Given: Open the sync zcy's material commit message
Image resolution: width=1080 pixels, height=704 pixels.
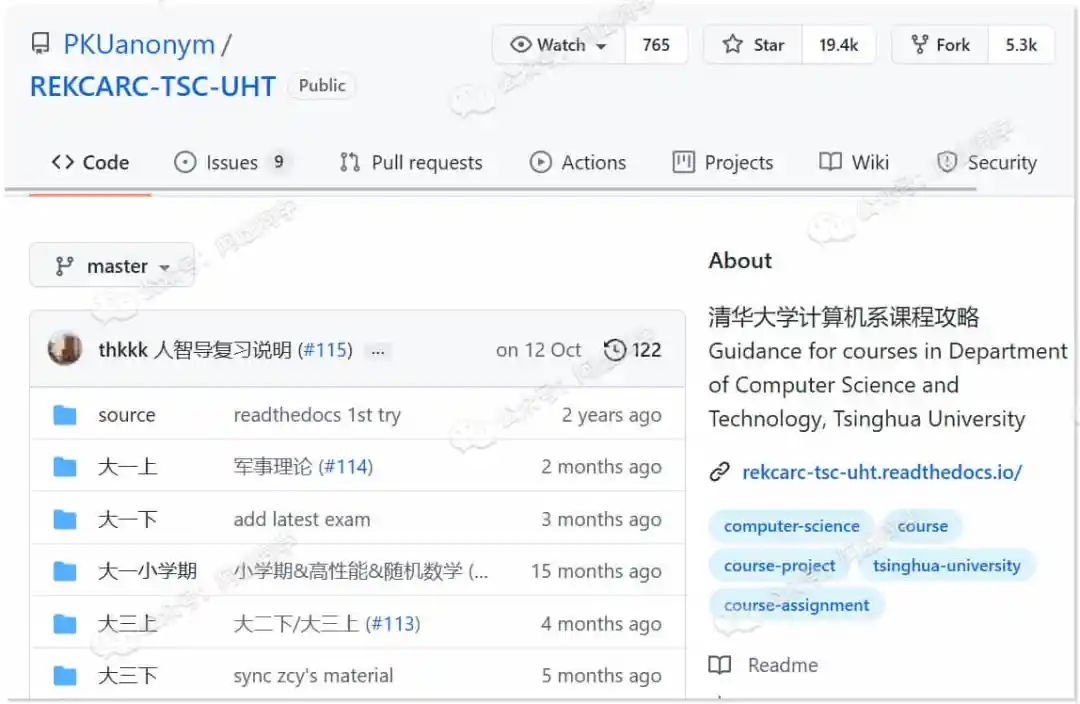Looking at the screenshot, I should pyautogui.click(x=313, y=676).
